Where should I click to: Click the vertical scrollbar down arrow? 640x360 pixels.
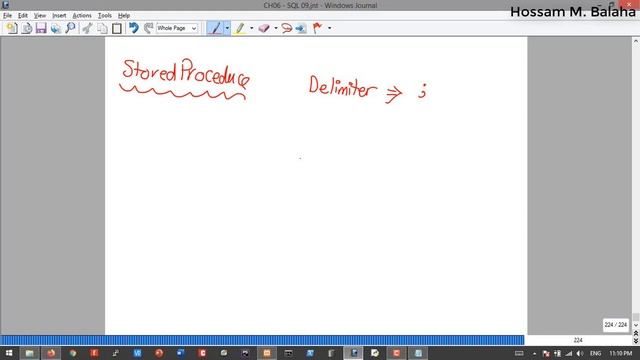point(636,325)
